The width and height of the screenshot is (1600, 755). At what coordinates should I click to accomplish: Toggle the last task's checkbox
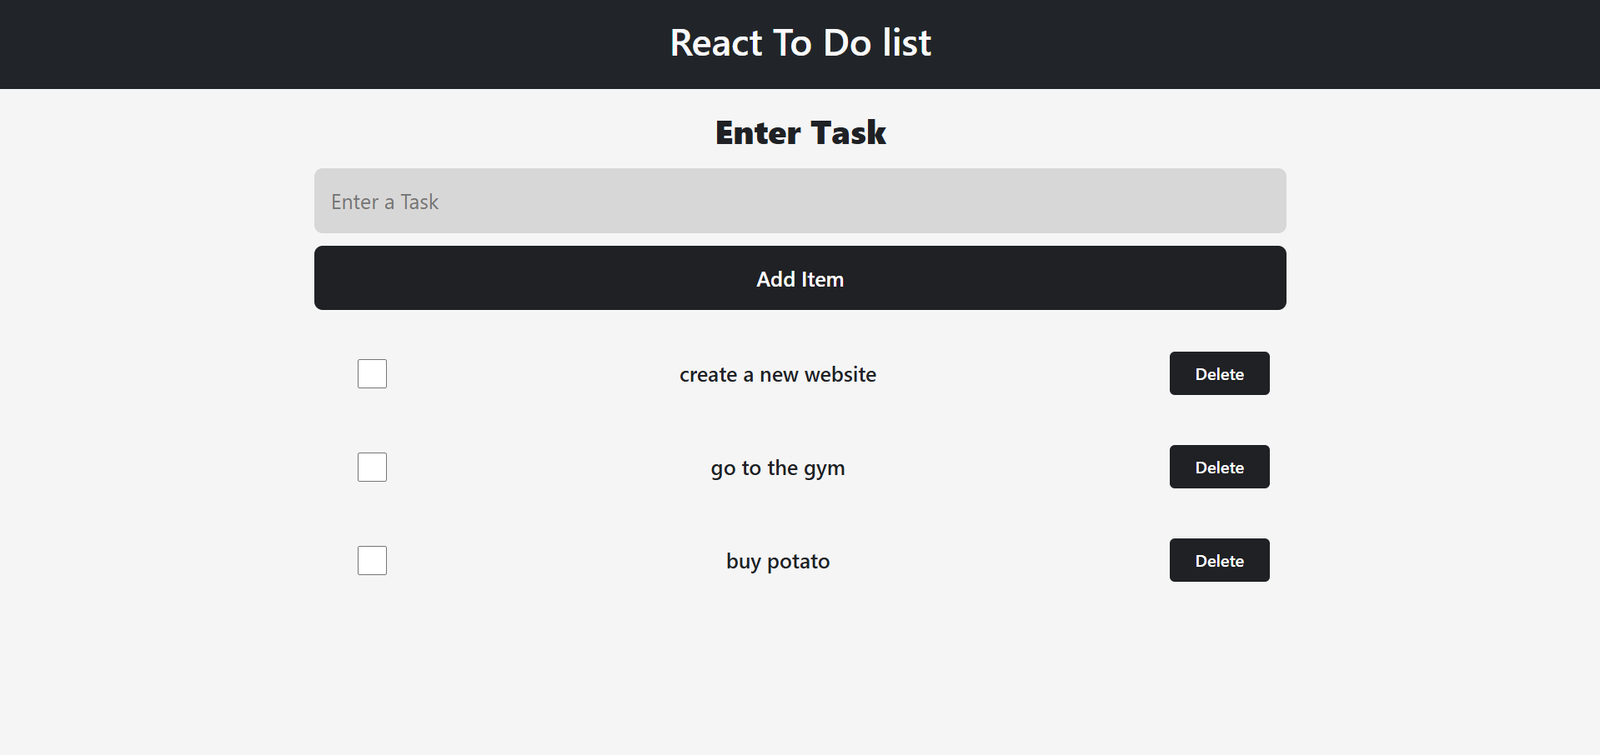pyautogui.click(x=372, y=561)
